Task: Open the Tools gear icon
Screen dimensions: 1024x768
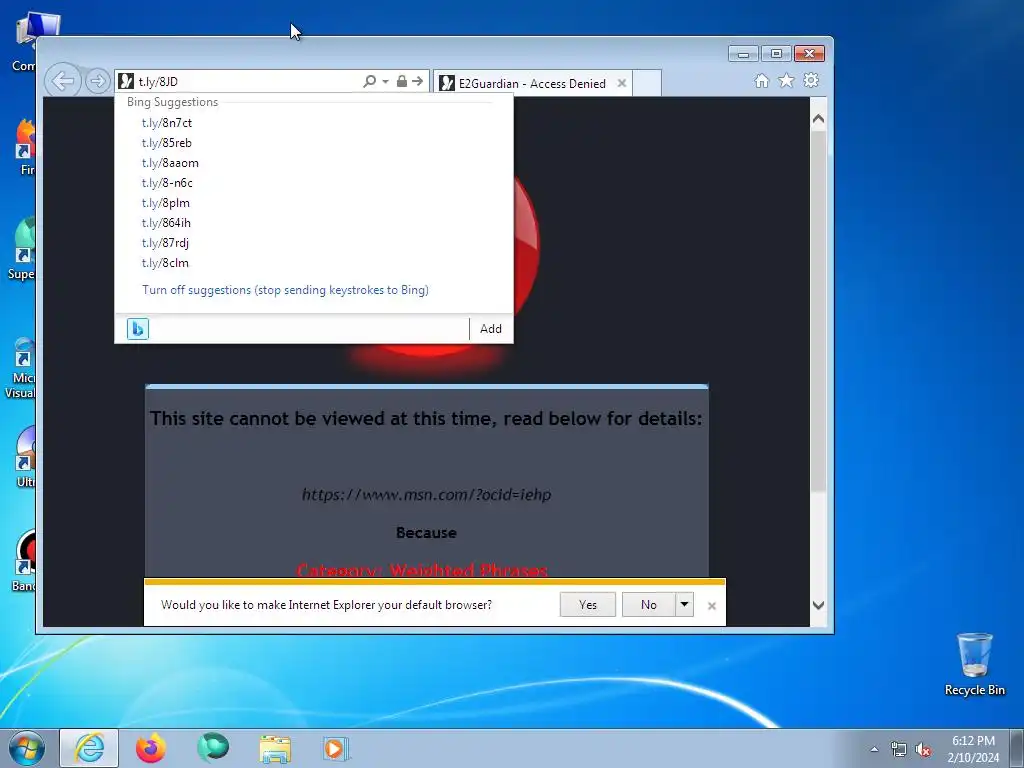Action: pyautogui.click(x=811, y=80)
